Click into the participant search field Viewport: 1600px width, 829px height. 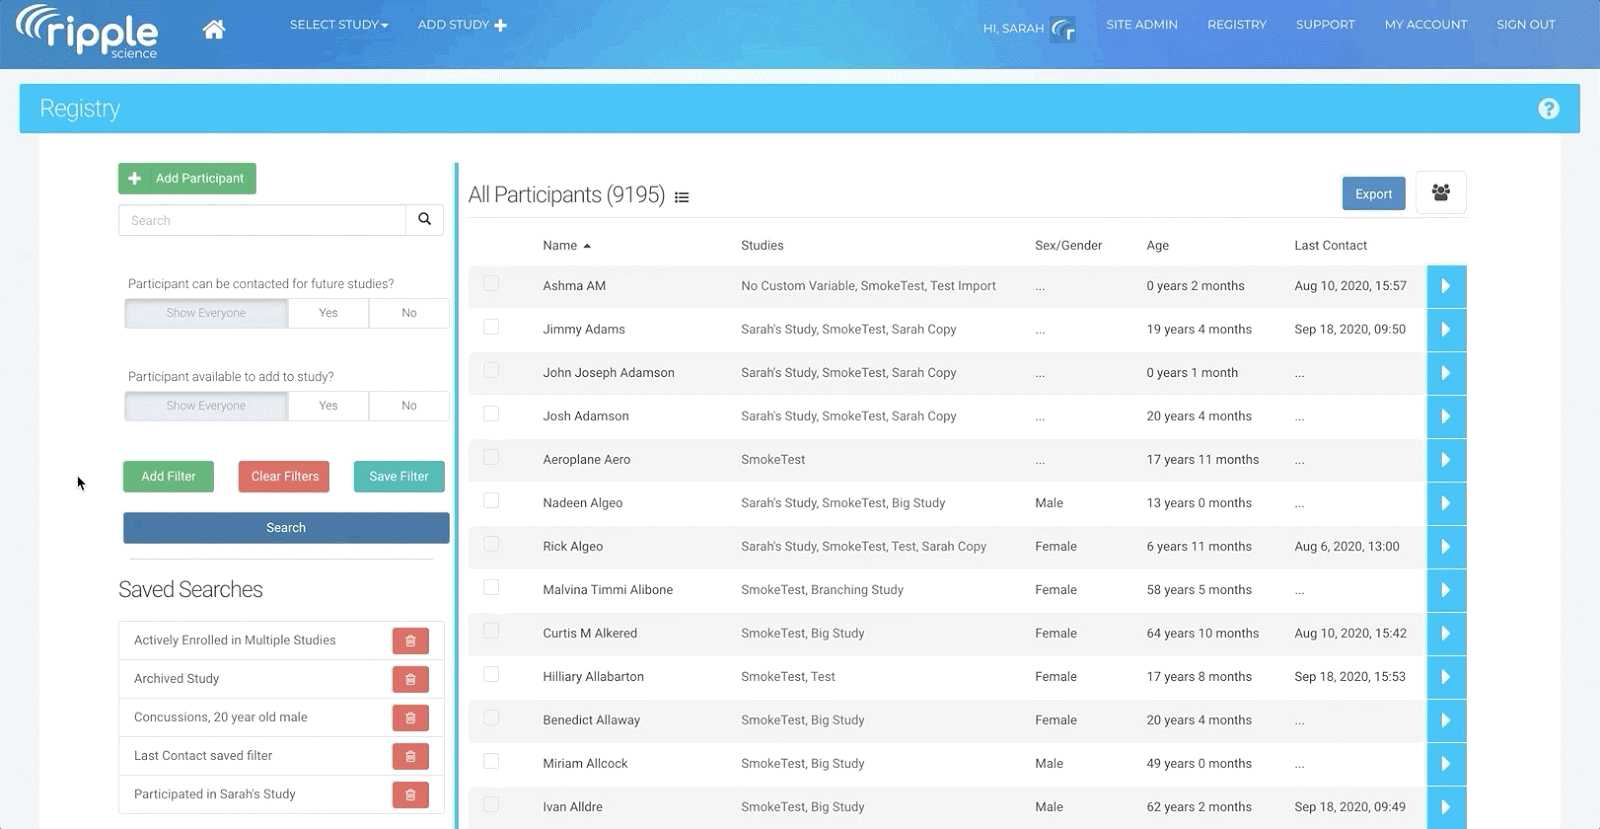point(262,220)
